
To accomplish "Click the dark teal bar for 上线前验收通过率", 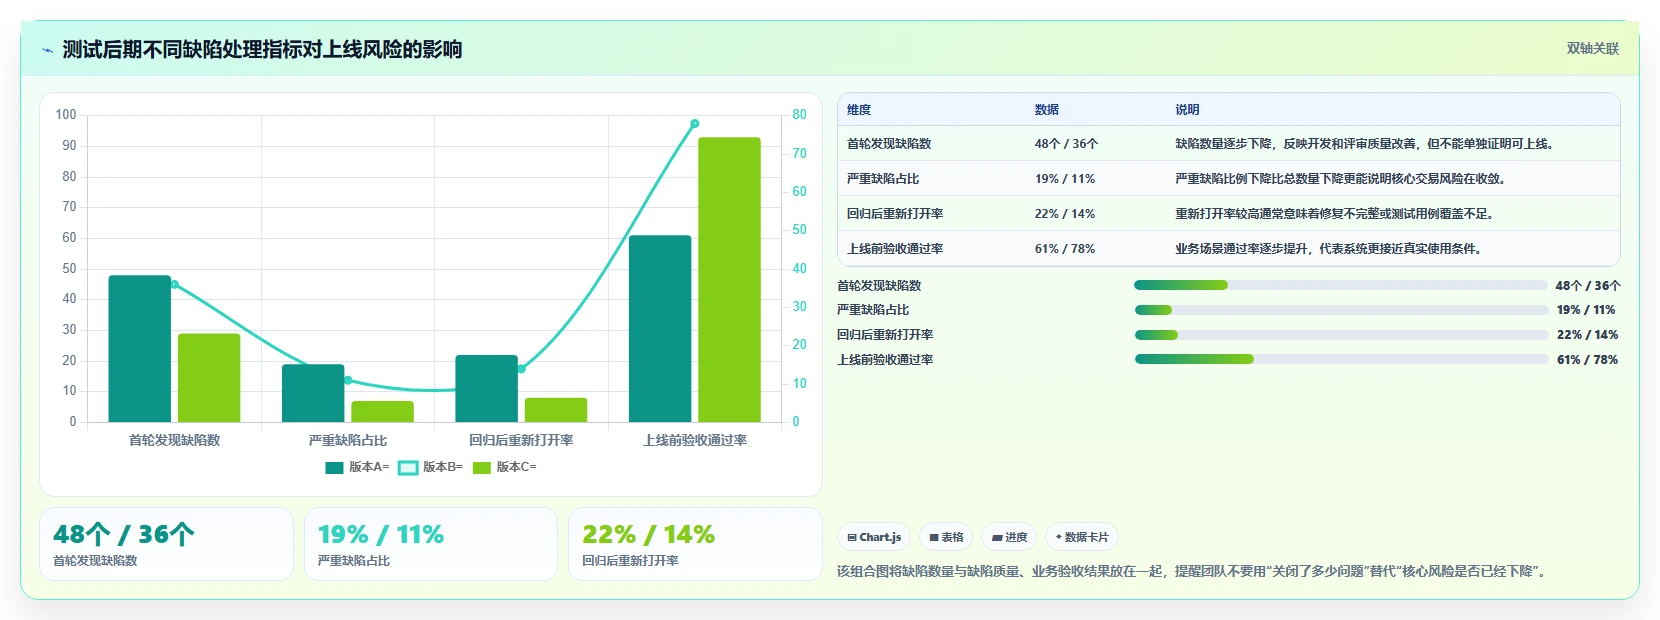I will coord(660,328).
